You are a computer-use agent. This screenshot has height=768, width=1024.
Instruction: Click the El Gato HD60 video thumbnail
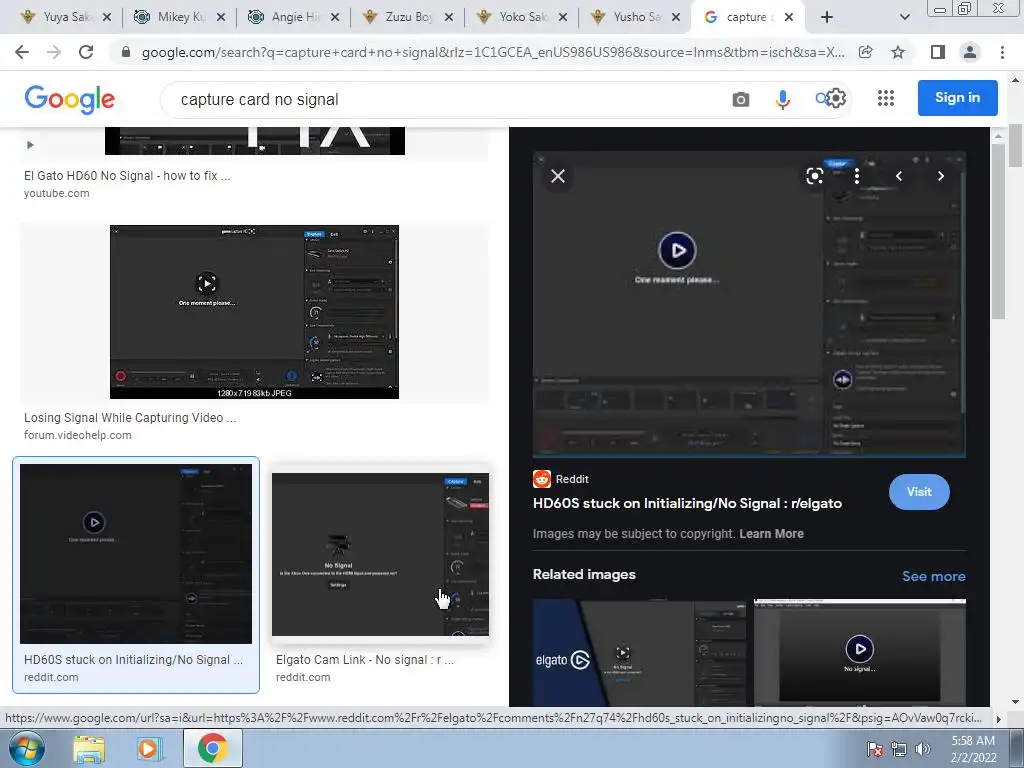click(255, 140)
